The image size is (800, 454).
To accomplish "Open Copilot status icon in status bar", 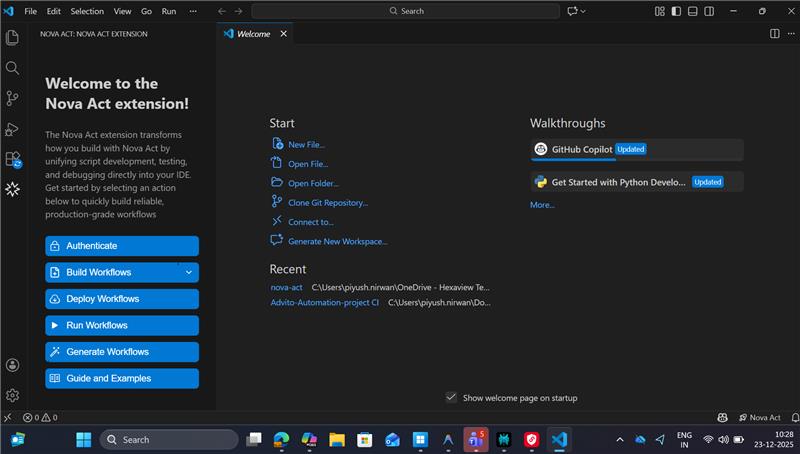I will [x=722, y=417].
